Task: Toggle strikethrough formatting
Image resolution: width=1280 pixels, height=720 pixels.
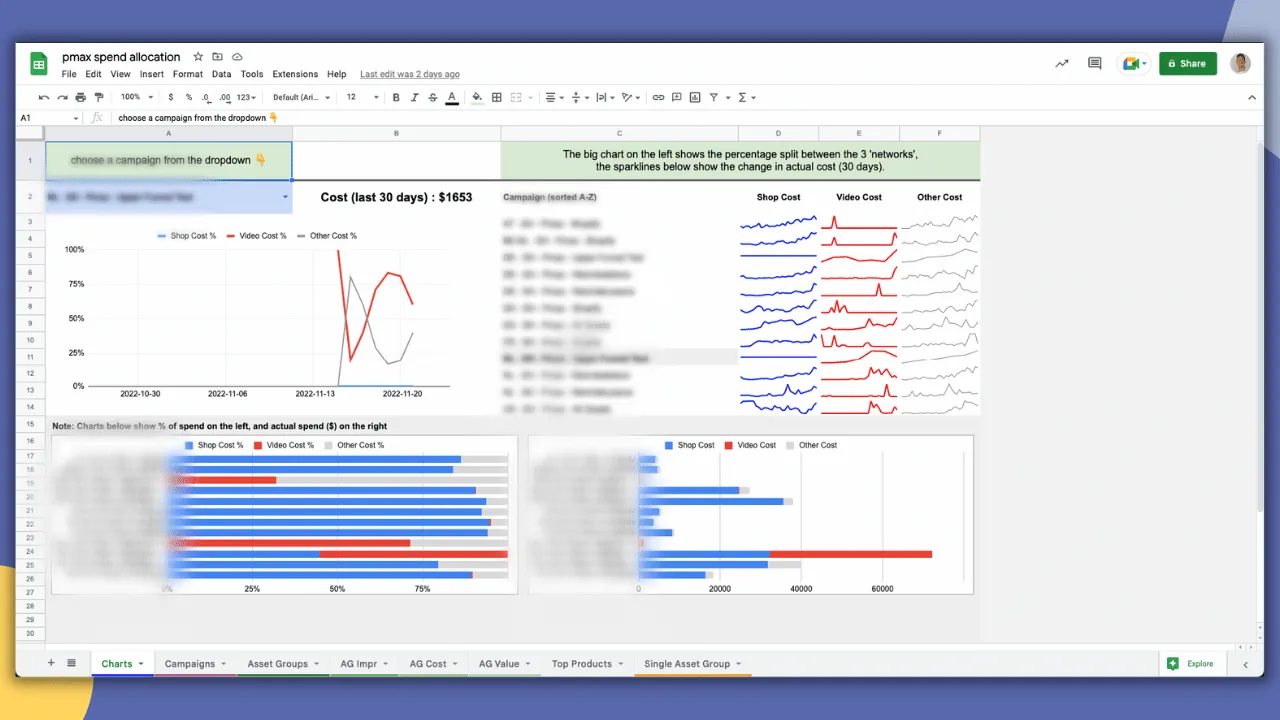Action: [433, 97]
